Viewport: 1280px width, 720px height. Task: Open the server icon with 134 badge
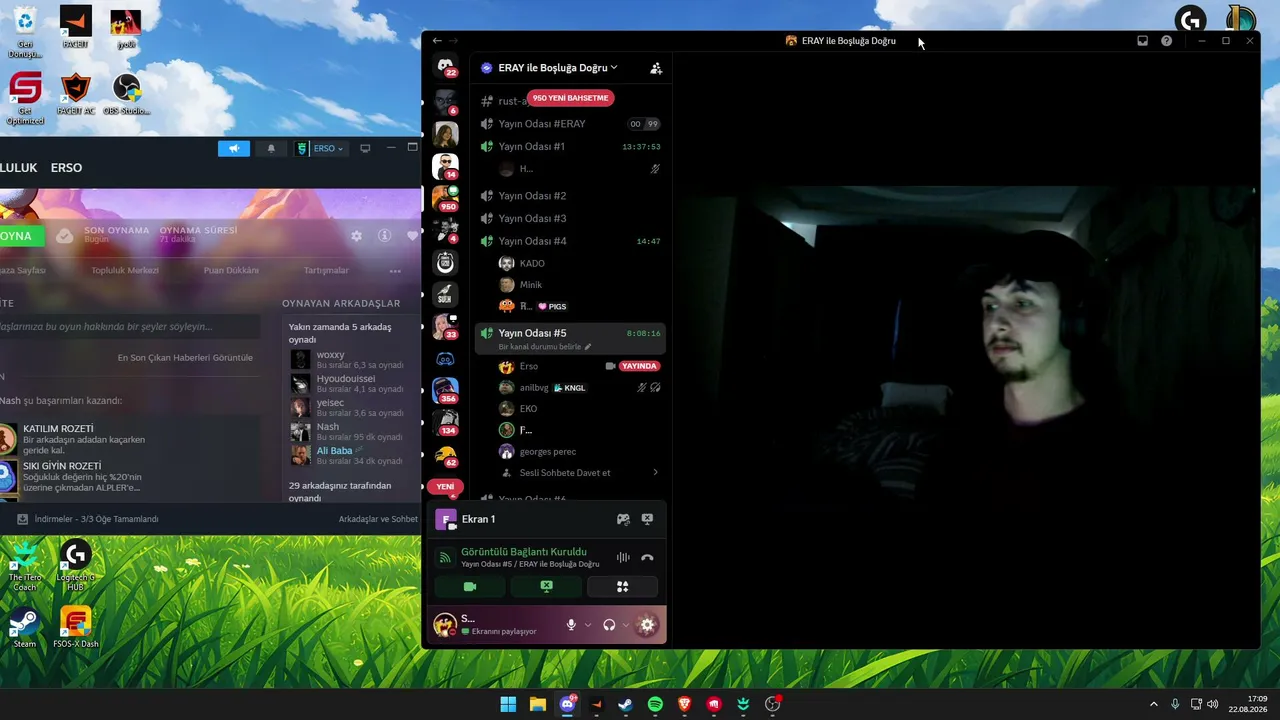point(446,422)
